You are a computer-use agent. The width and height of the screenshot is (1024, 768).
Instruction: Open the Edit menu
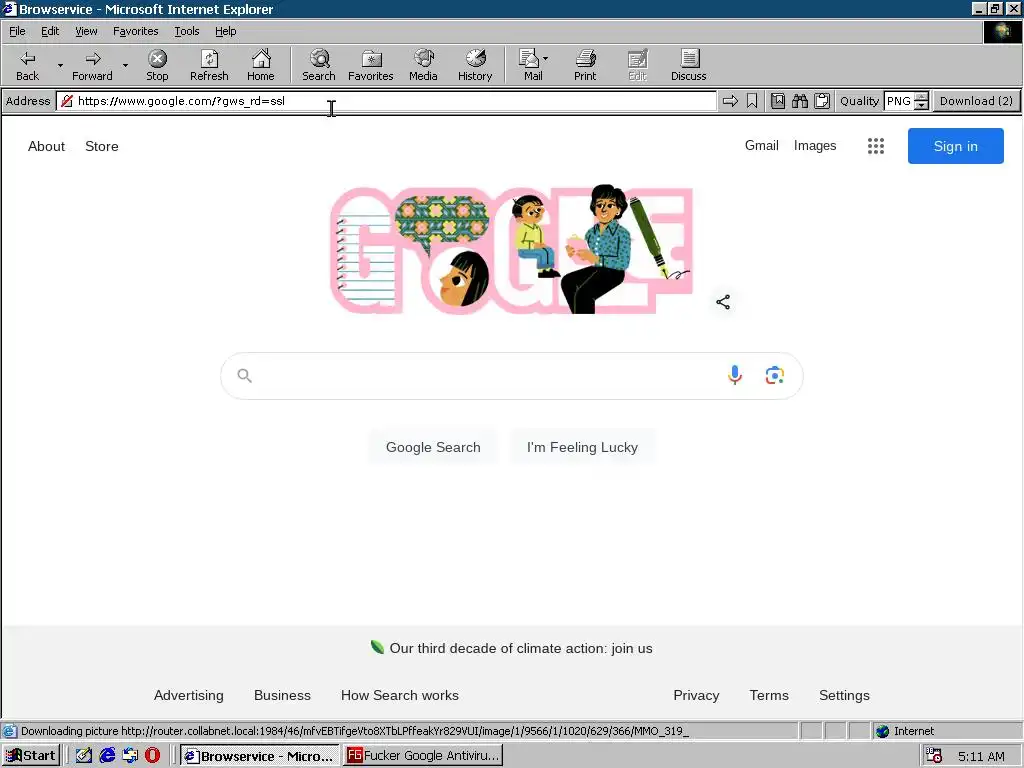(x=50, y=31)
